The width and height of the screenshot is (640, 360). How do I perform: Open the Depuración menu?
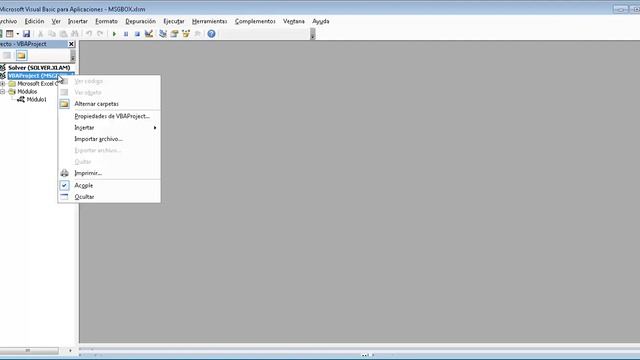pos(140,21)
